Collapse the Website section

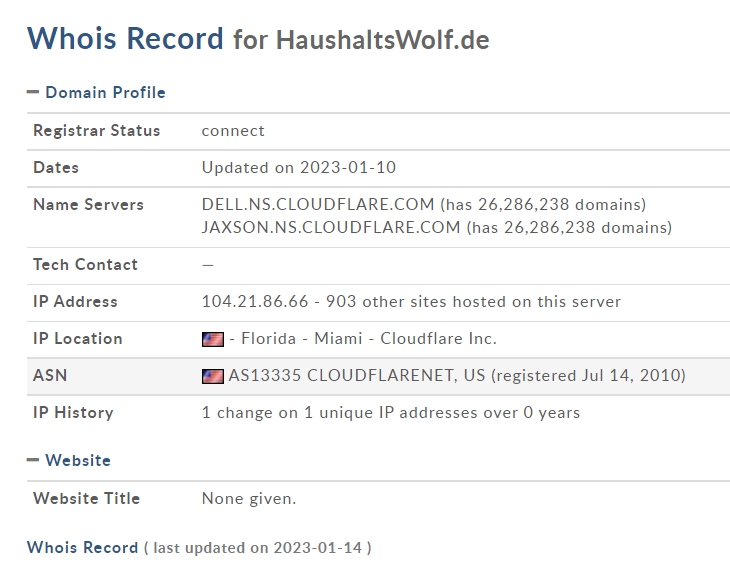(33, 460)
